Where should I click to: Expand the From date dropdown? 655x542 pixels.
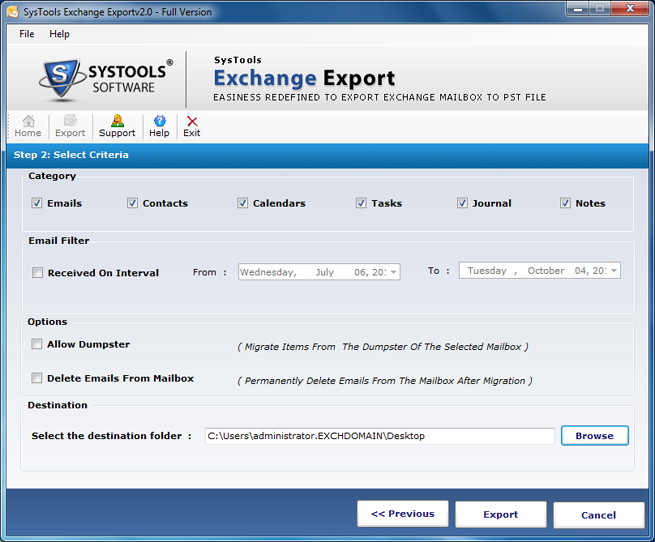[x=394, y=272]
